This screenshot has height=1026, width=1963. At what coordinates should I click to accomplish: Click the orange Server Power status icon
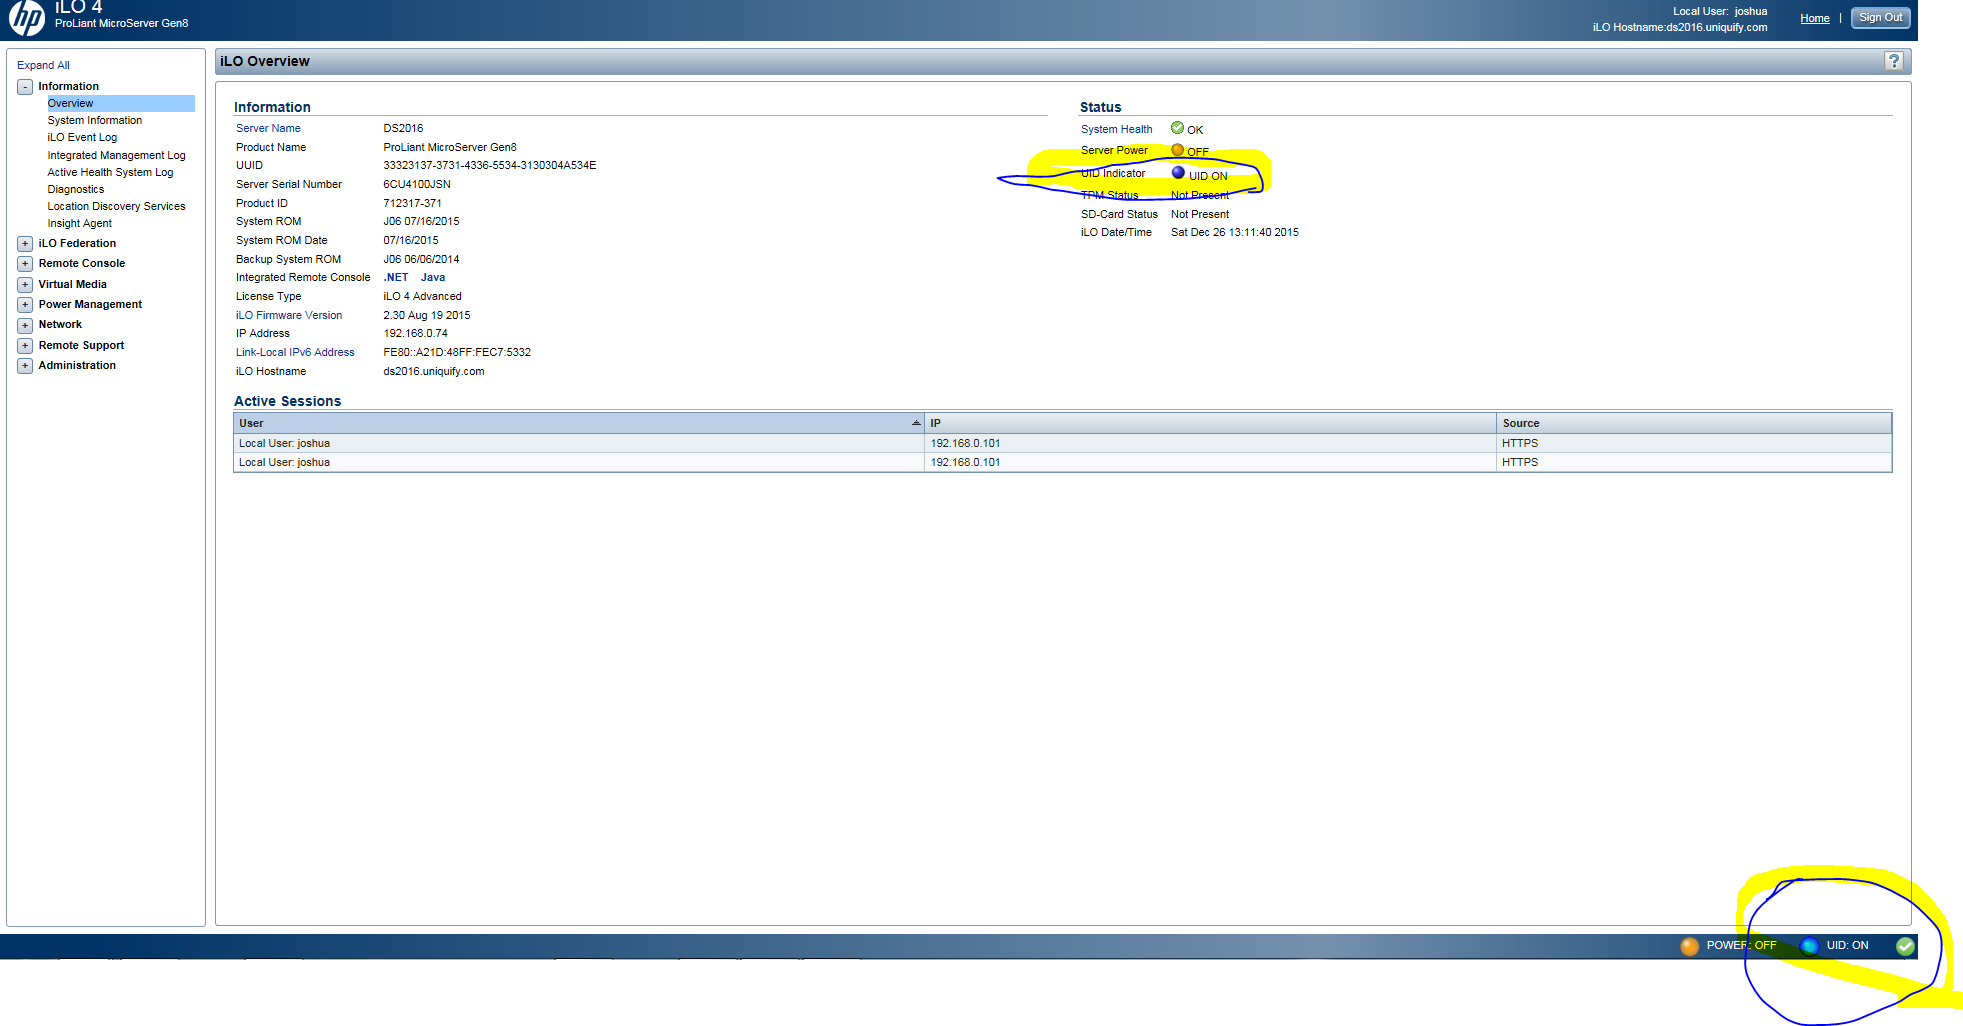pyautogui.click(x=1177, y=150)
